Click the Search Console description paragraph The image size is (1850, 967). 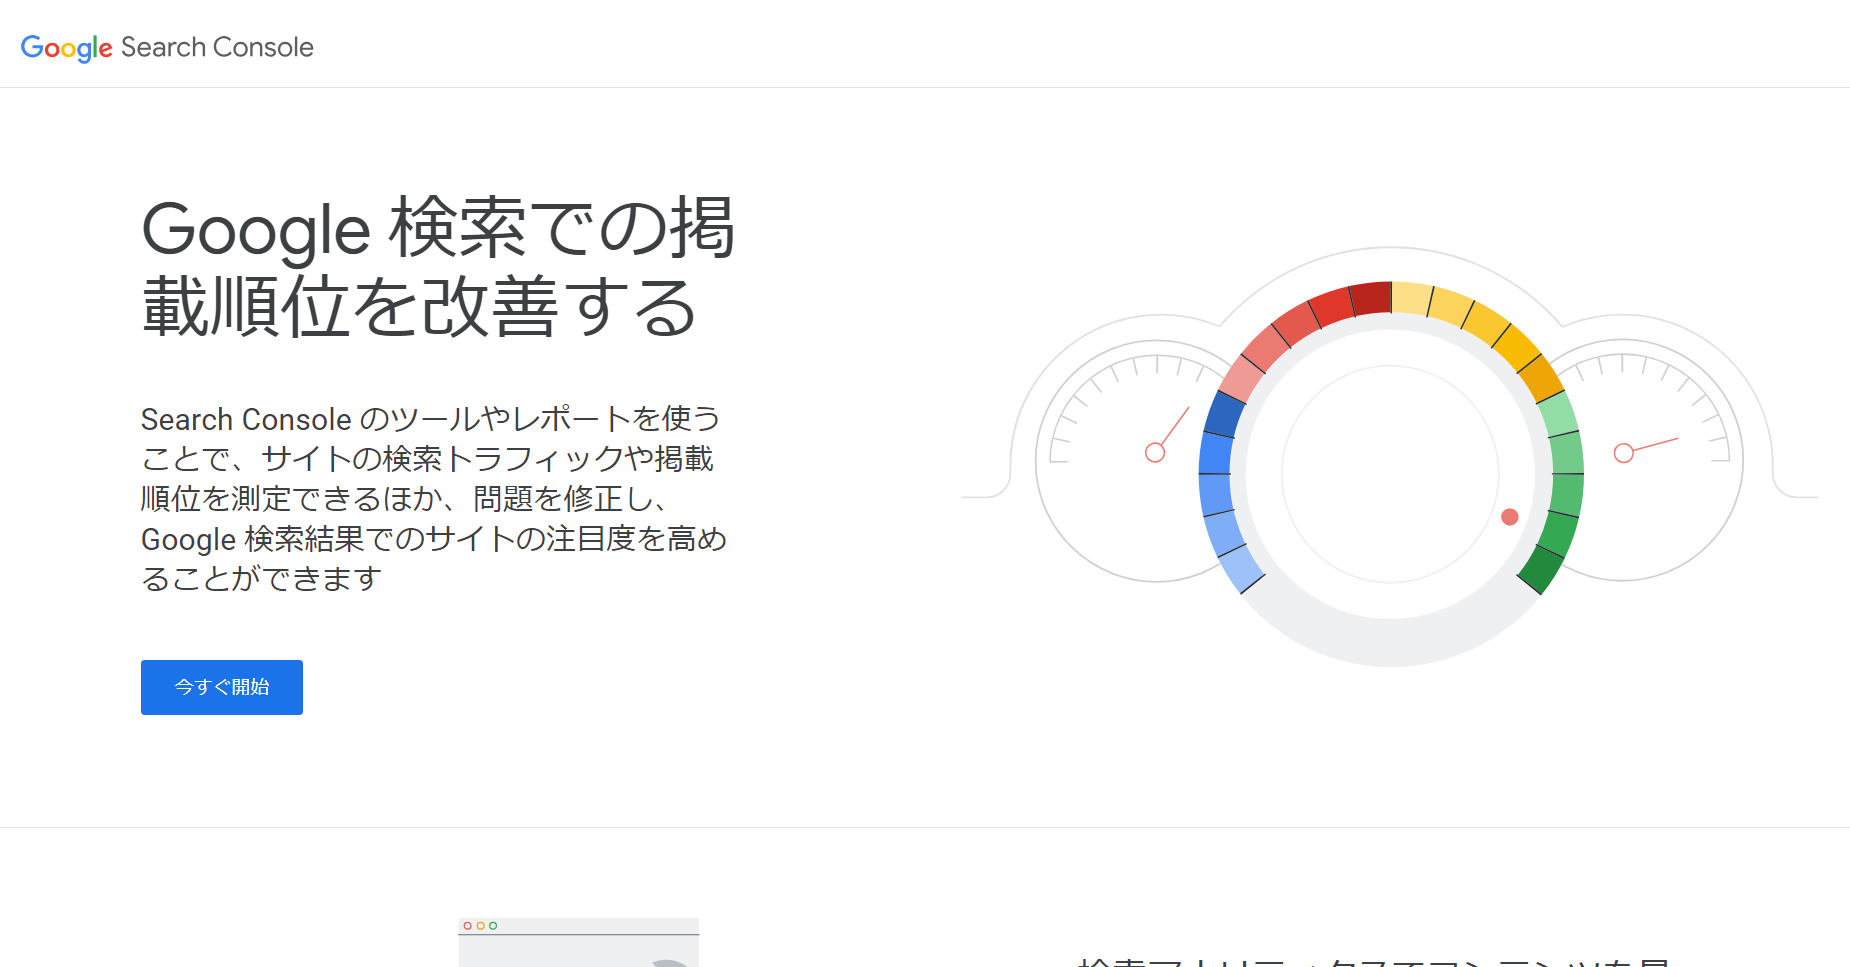[x=434, y=498]
